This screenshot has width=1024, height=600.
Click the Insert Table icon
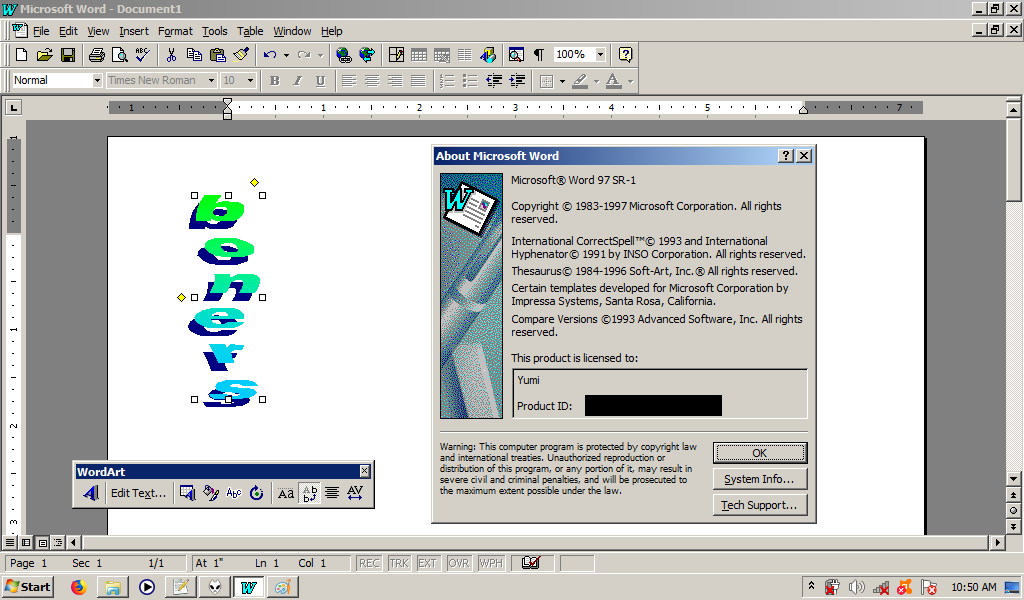click(419, 55)
